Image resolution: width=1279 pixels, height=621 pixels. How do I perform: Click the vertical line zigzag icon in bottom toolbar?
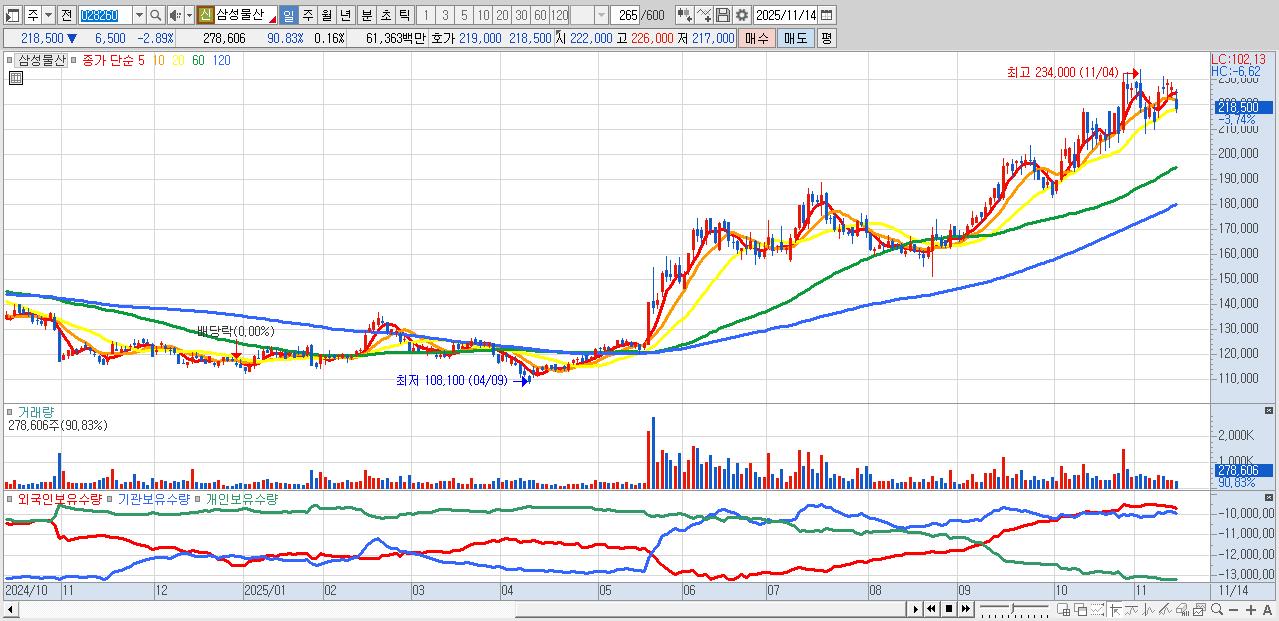tap(1148, 609)
